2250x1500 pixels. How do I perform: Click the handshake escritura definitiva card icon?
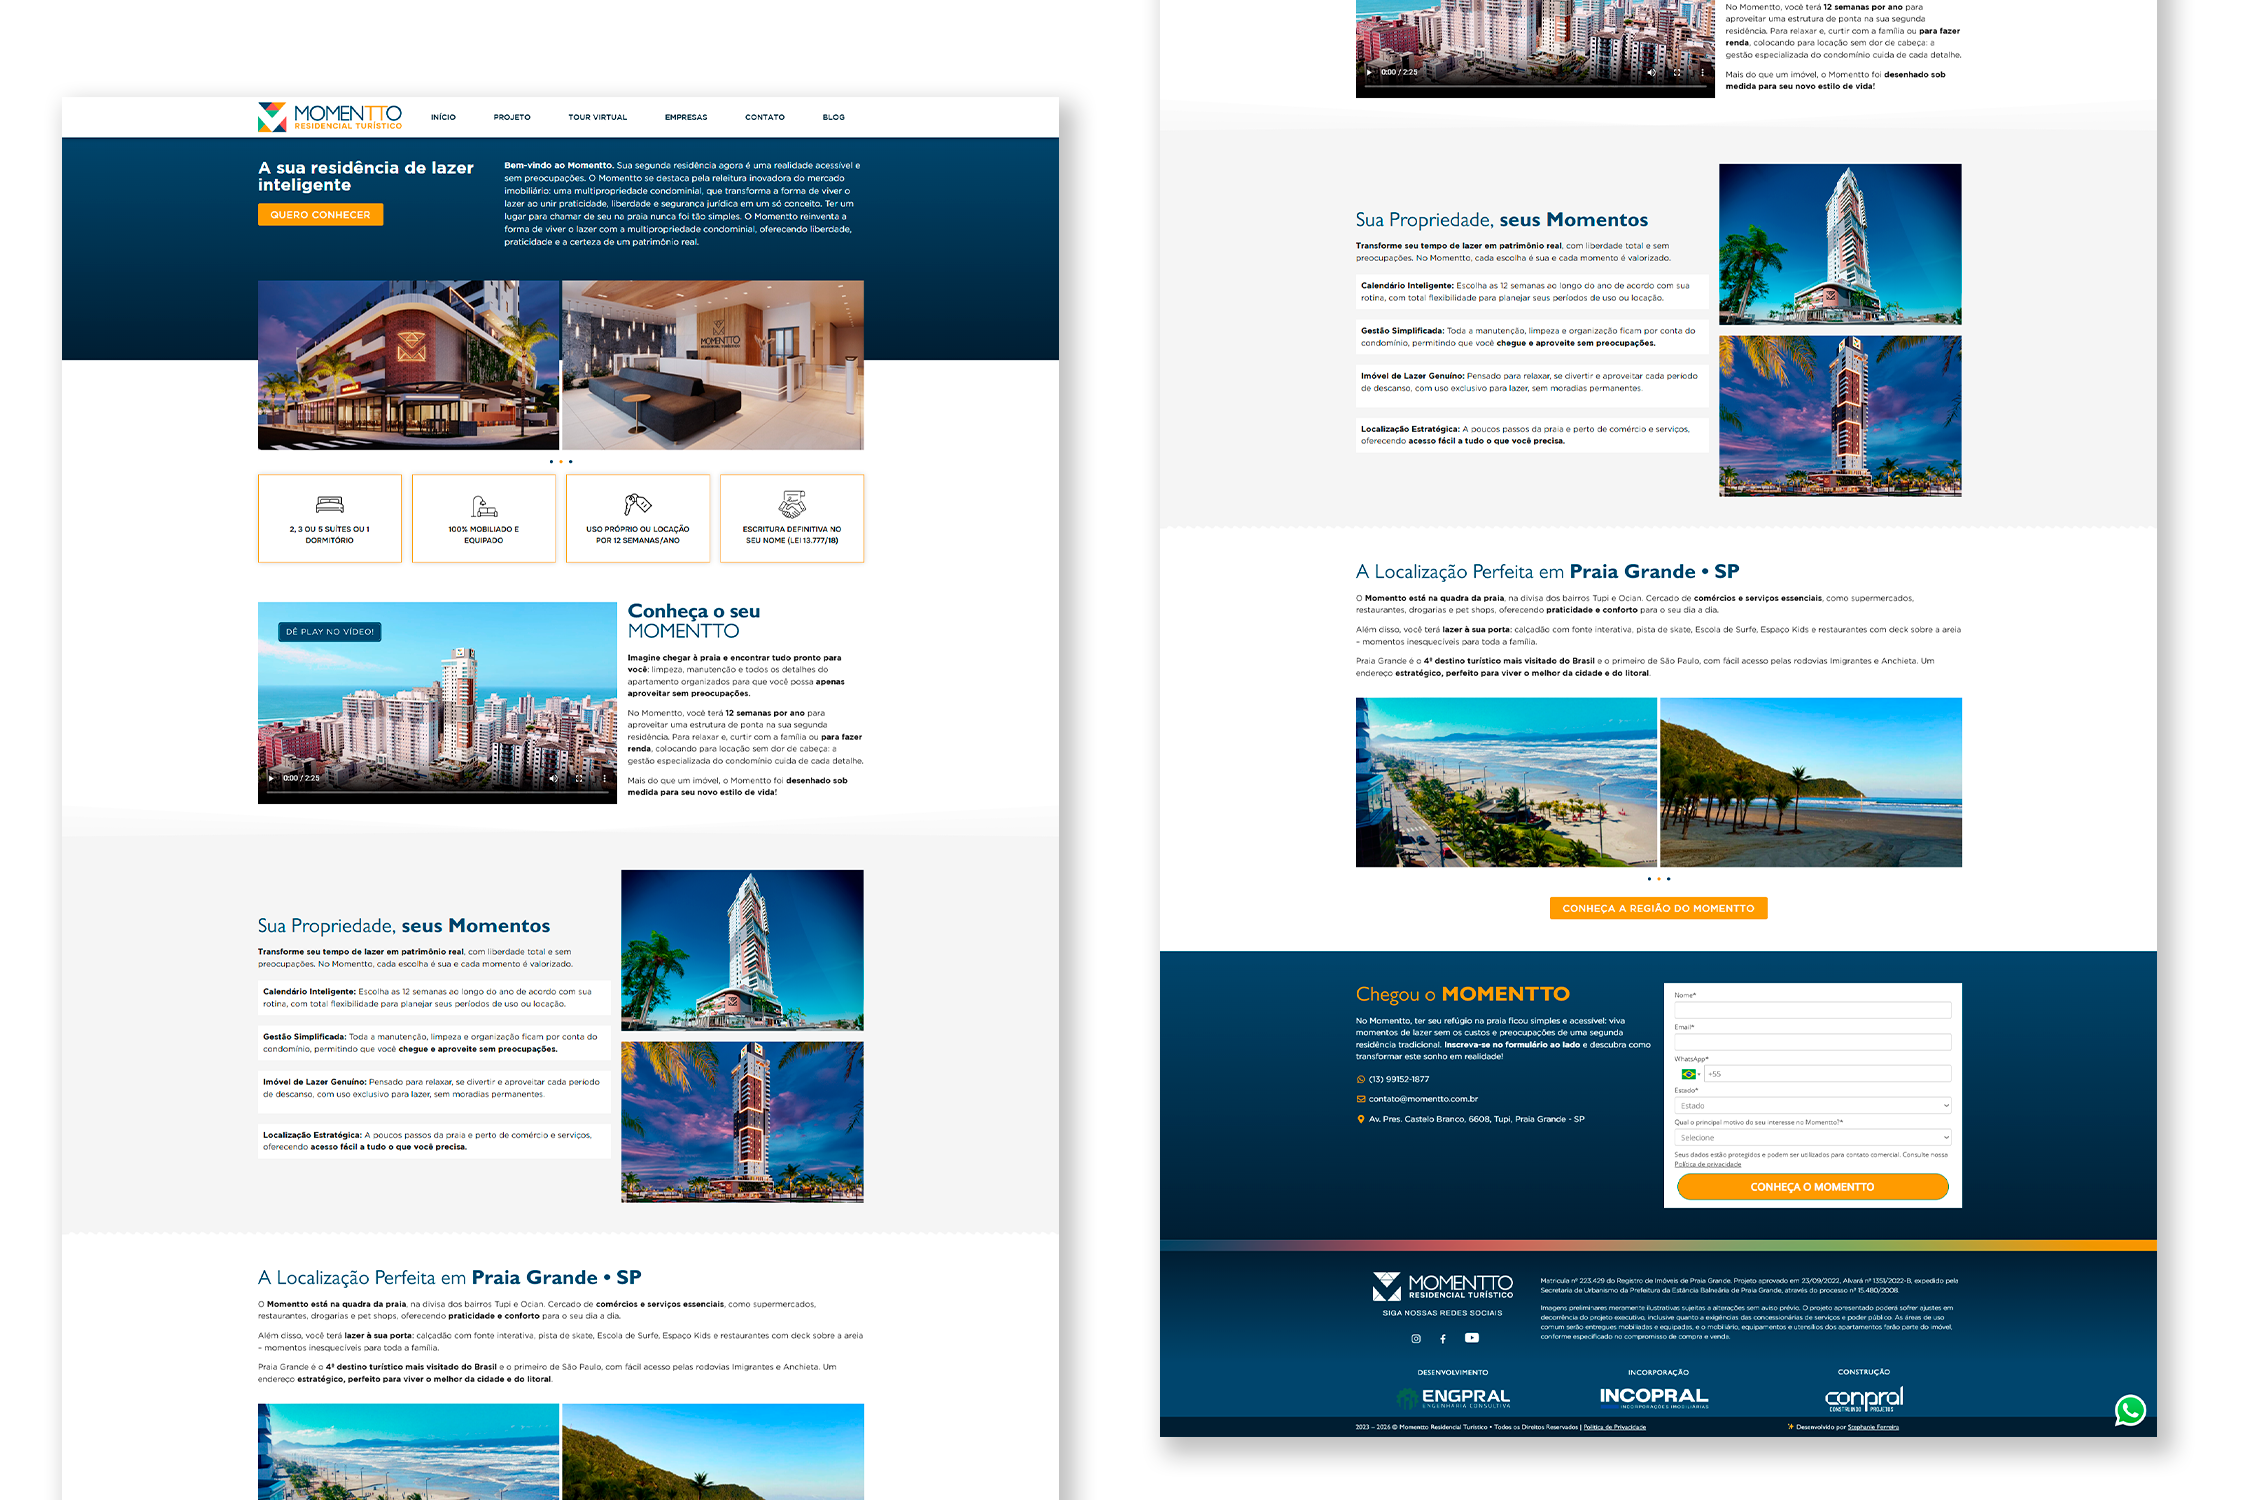[791, 503]
